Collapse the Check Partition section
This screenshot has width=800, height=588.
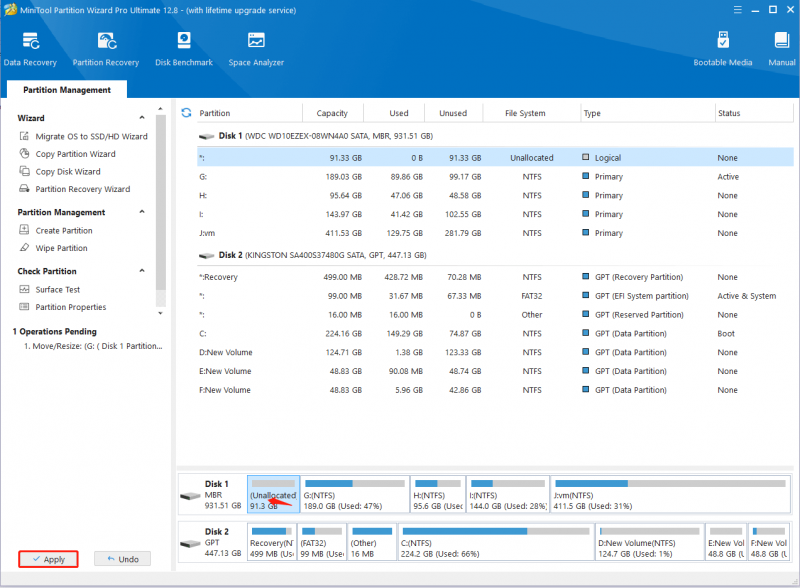(x=142, y=271)
